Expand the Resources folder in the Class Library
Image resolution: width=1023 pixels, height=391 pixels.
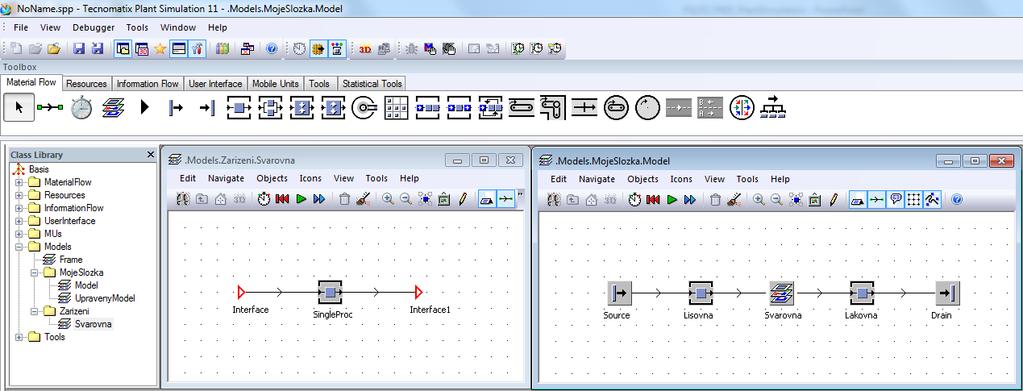click(x=19, y=195)
